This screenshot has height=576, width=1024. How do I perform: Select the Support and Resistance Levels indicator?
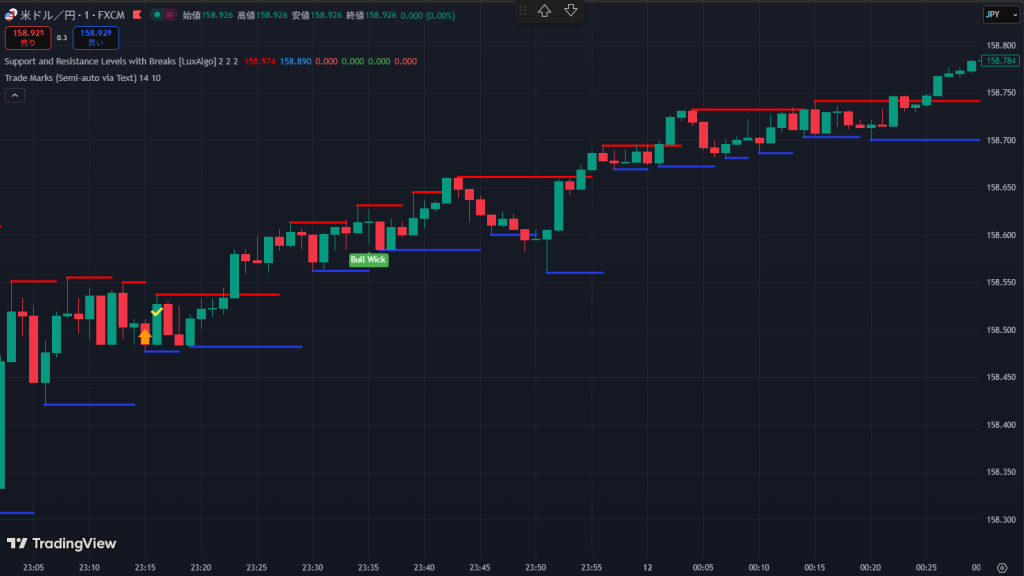tap(110, 61)
